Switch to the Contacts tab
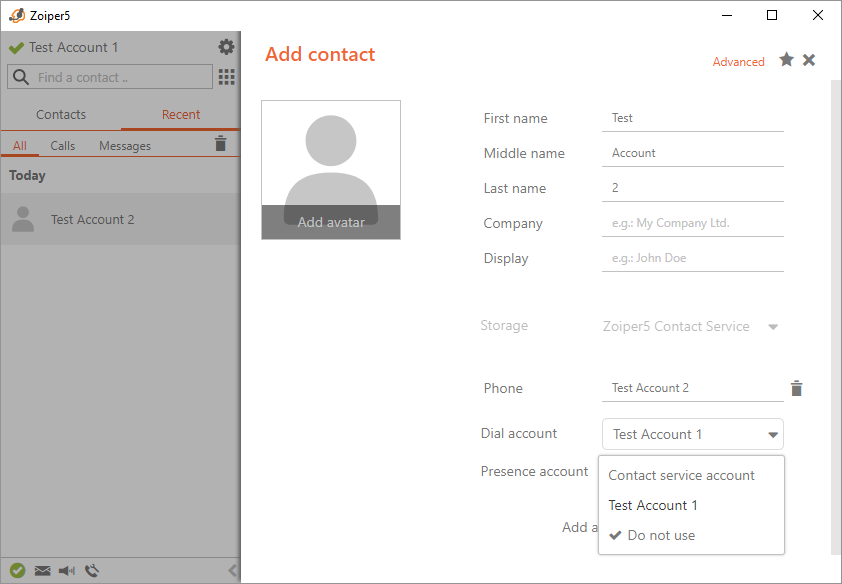Viewport: 842px width, 584px height. coord(61,115)
